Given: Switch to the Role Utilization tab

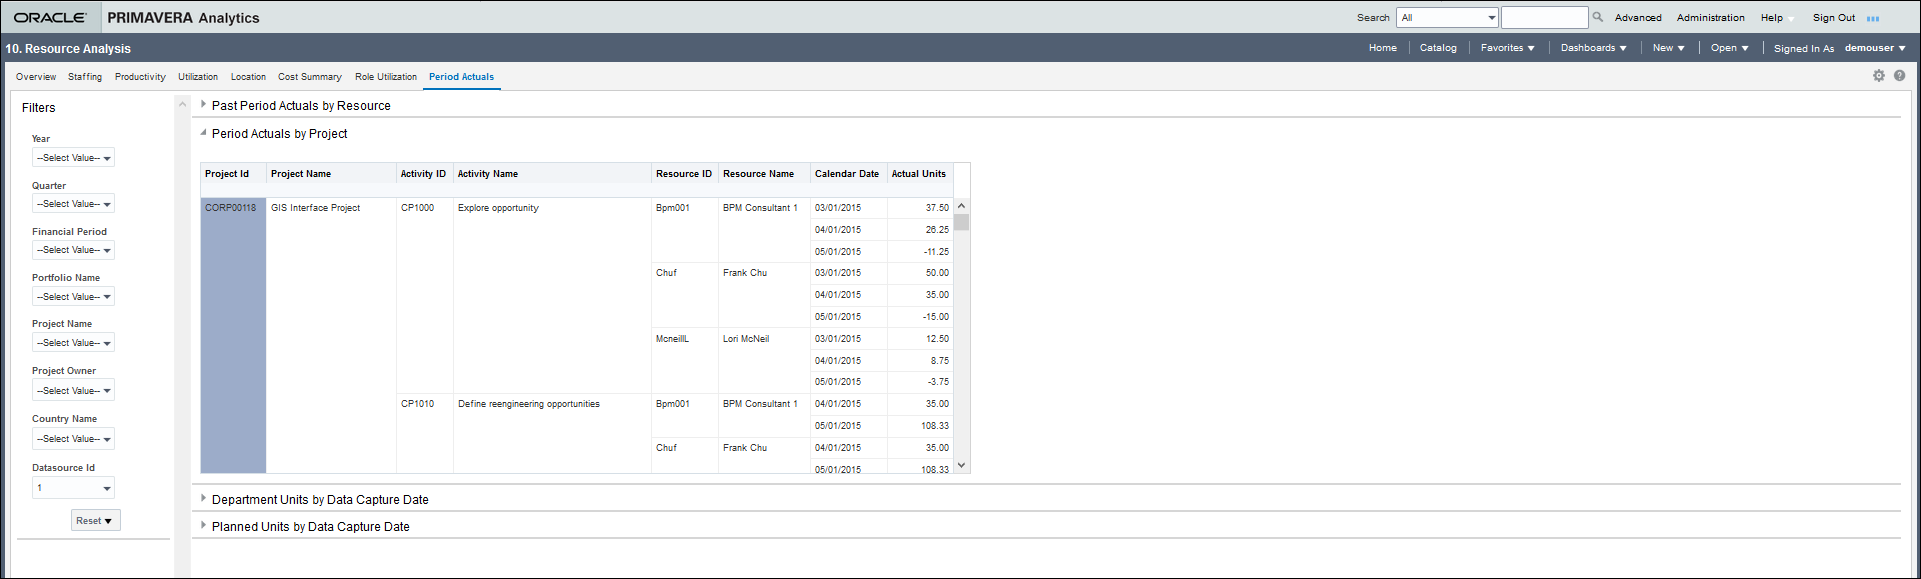Looking at the screenshot, I should point(386,77).
